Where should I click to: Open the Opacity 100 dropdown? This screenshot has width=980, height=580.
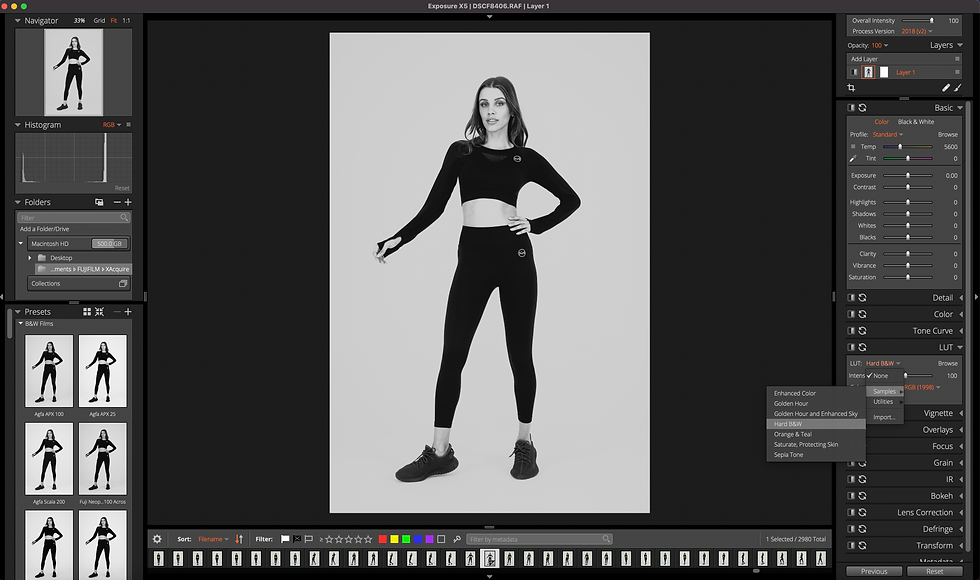[879, 45]
